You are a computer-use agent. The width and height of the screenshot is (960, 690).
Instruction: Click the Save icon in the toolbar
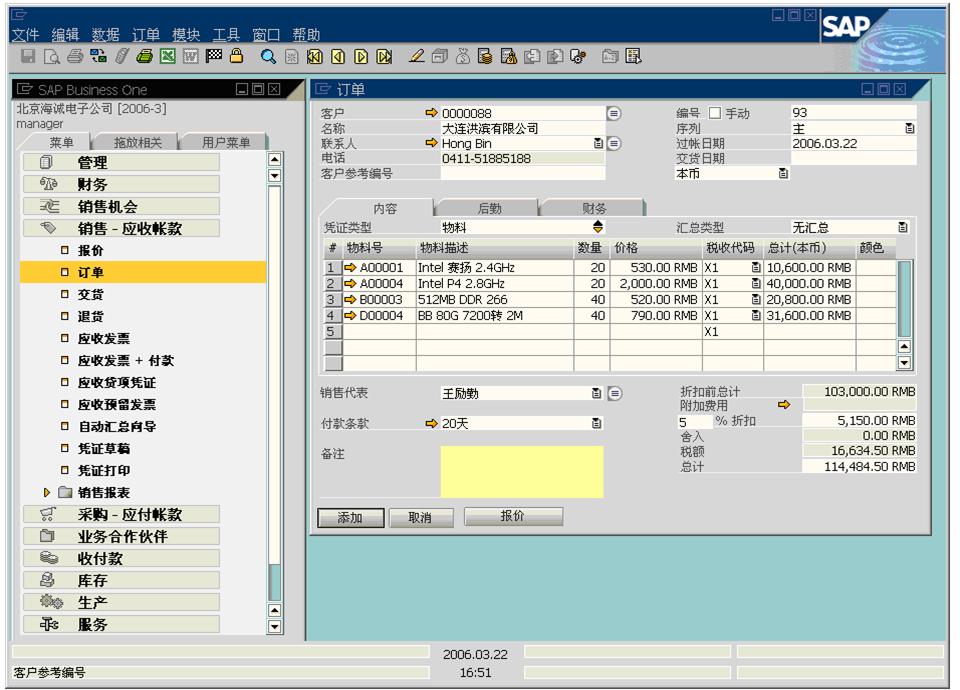click(x=28, y=57)
